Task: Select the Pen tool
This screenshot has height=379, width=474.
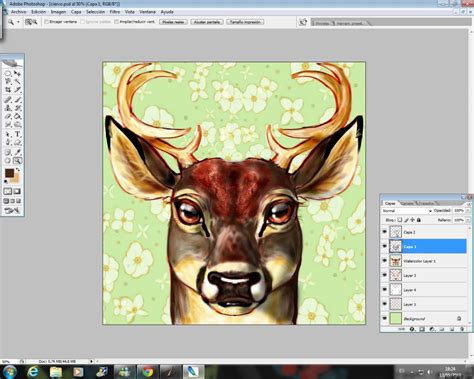Action: (x=8, y=143)
